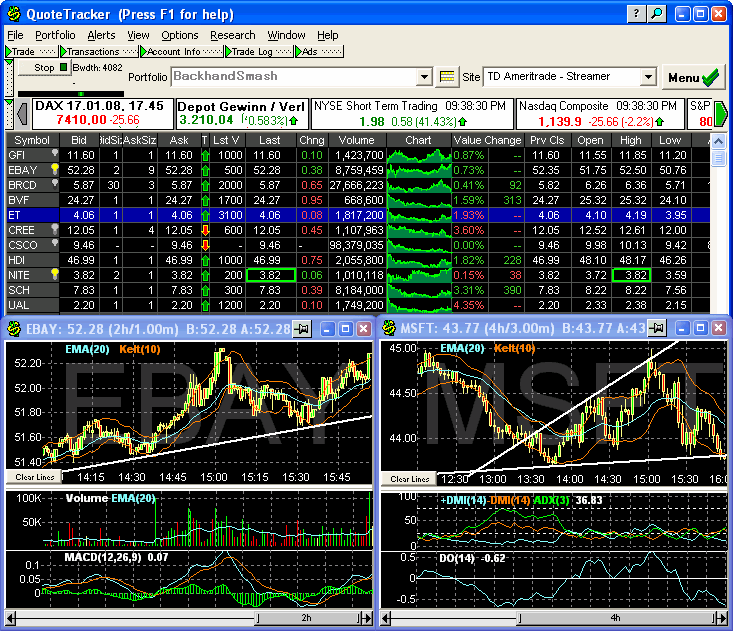Click the green arrow on Depot Gewinn ticker
Viewport: 733px width, 631px height.
[294, 121]
